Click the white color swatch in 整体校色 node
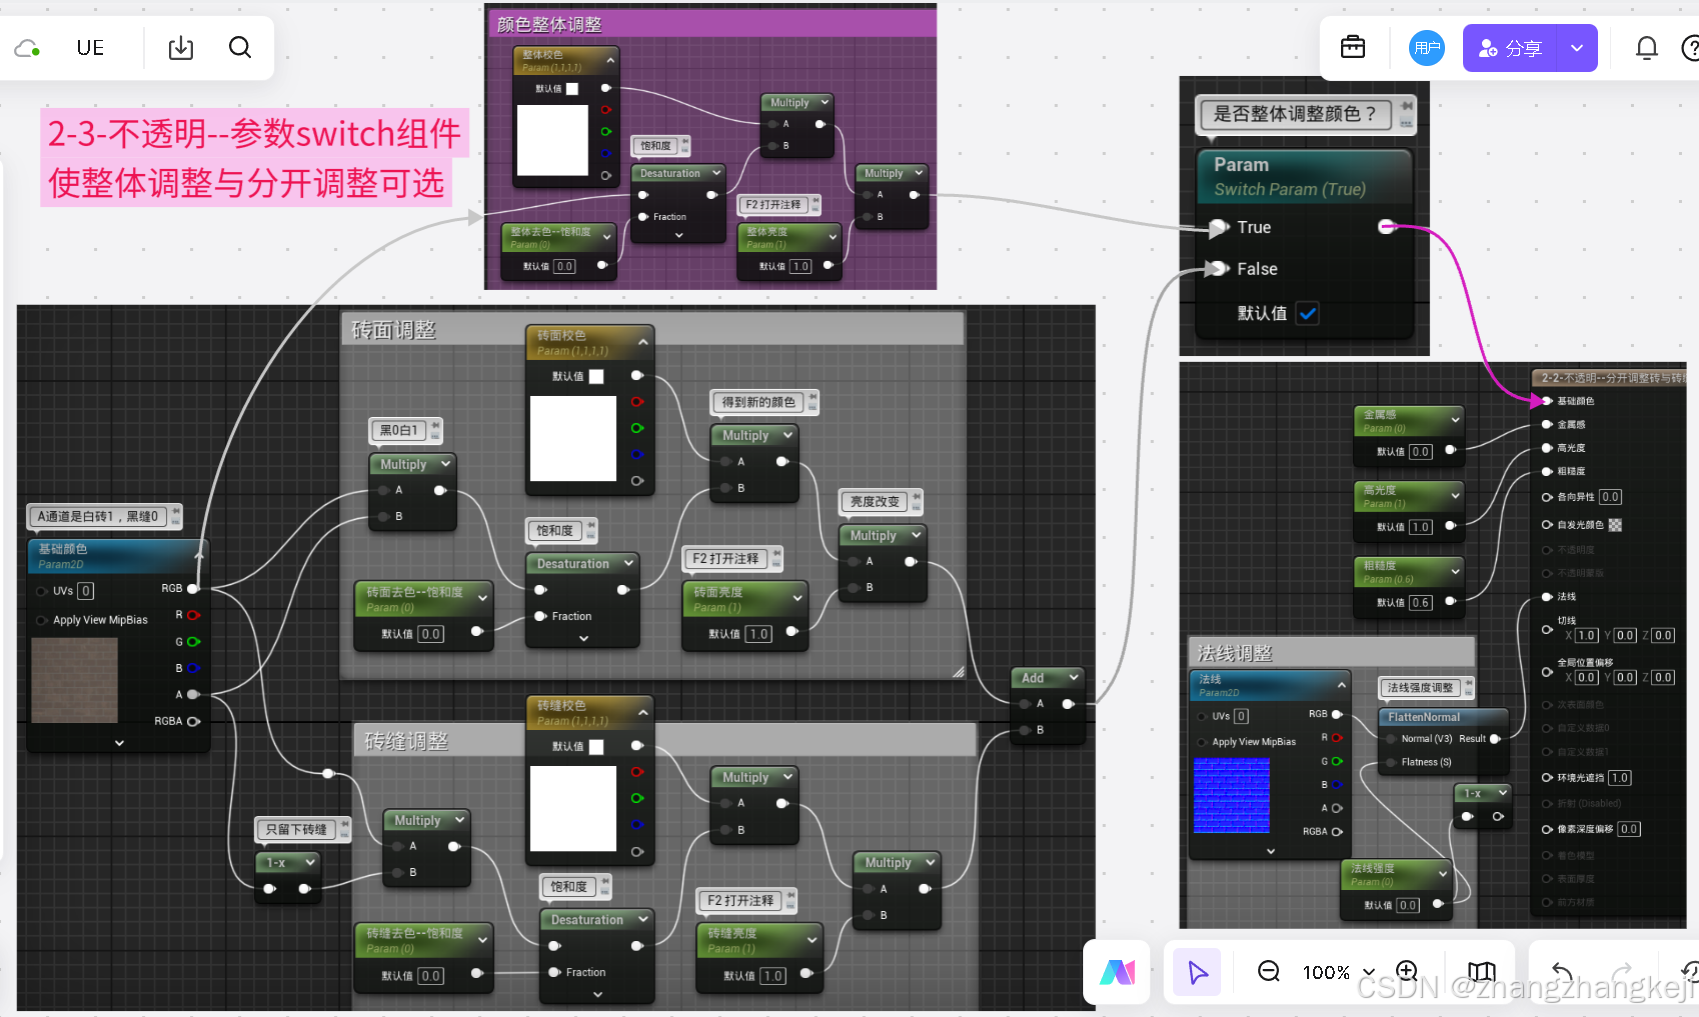Screen dimensions: 1699x1017 (551, 140)
